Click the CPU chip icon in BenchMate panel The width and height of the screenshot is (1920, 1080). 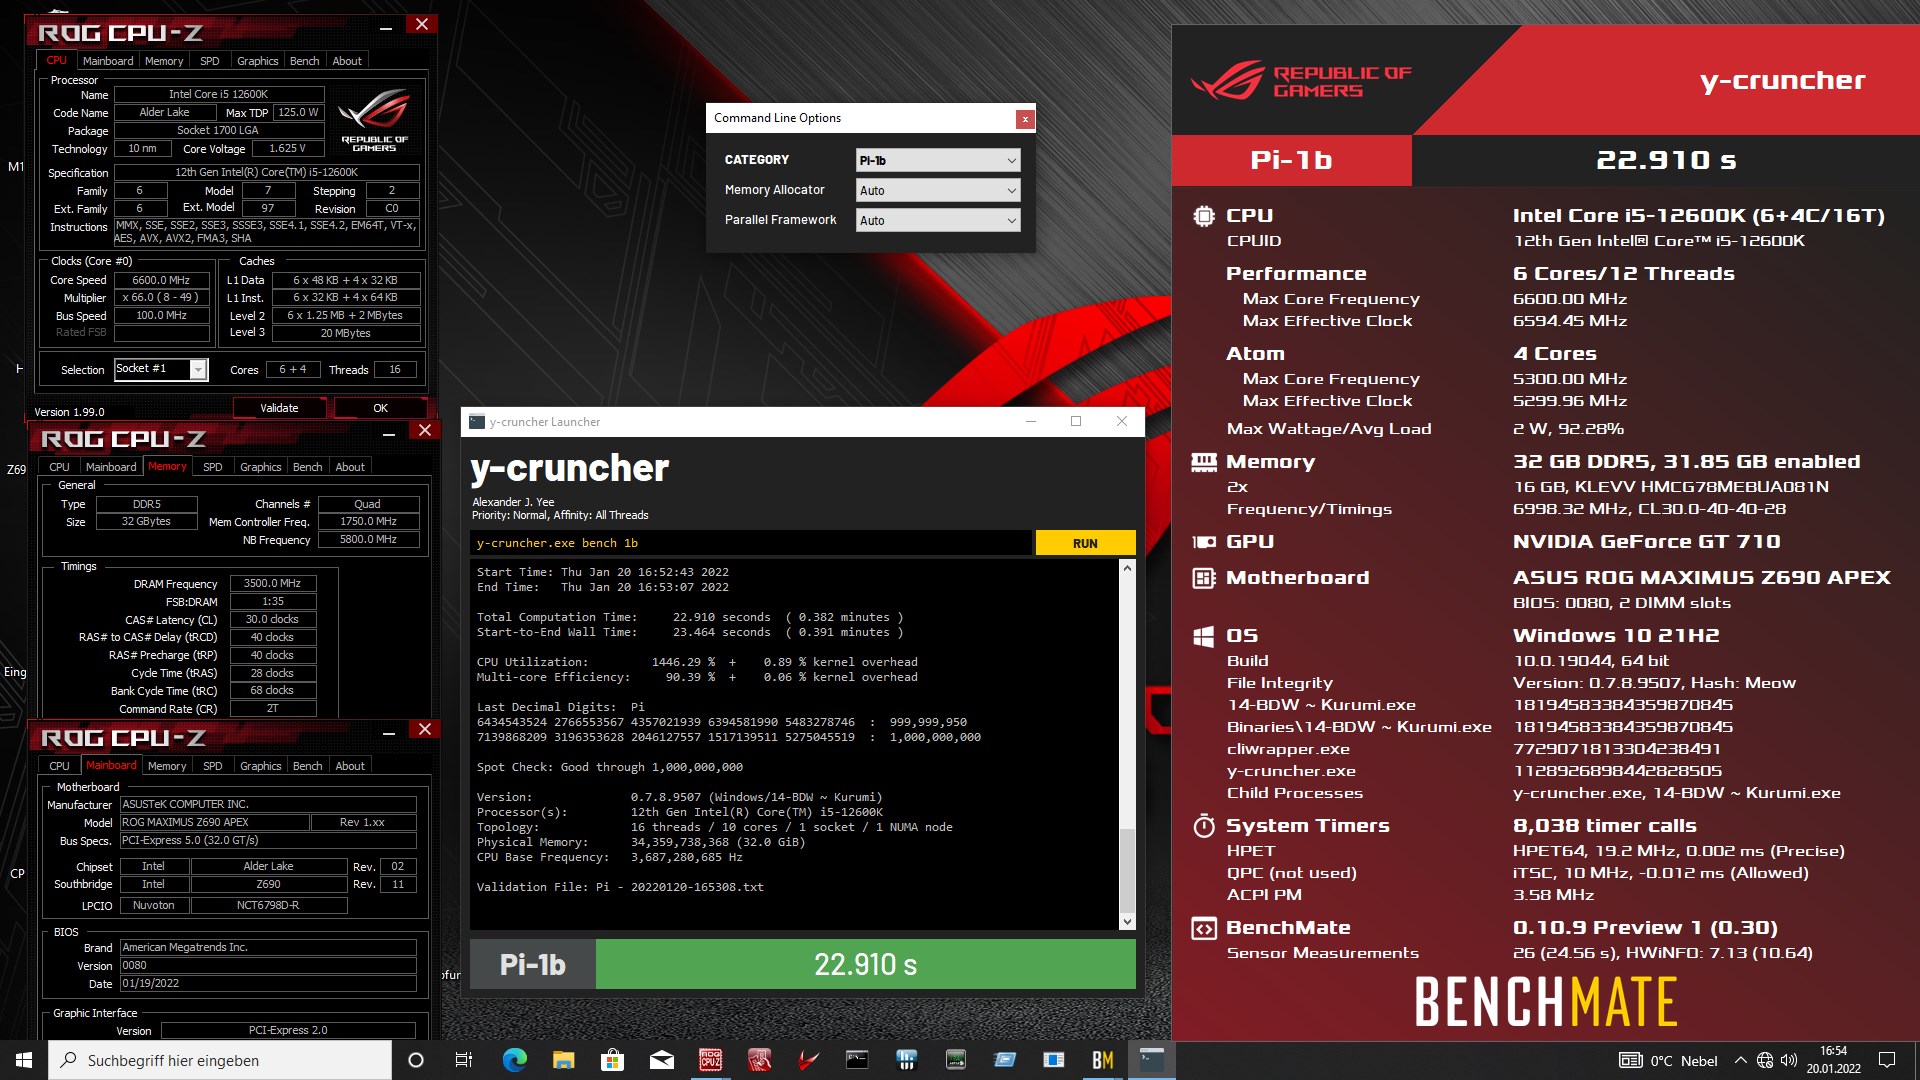[1204, 216]
